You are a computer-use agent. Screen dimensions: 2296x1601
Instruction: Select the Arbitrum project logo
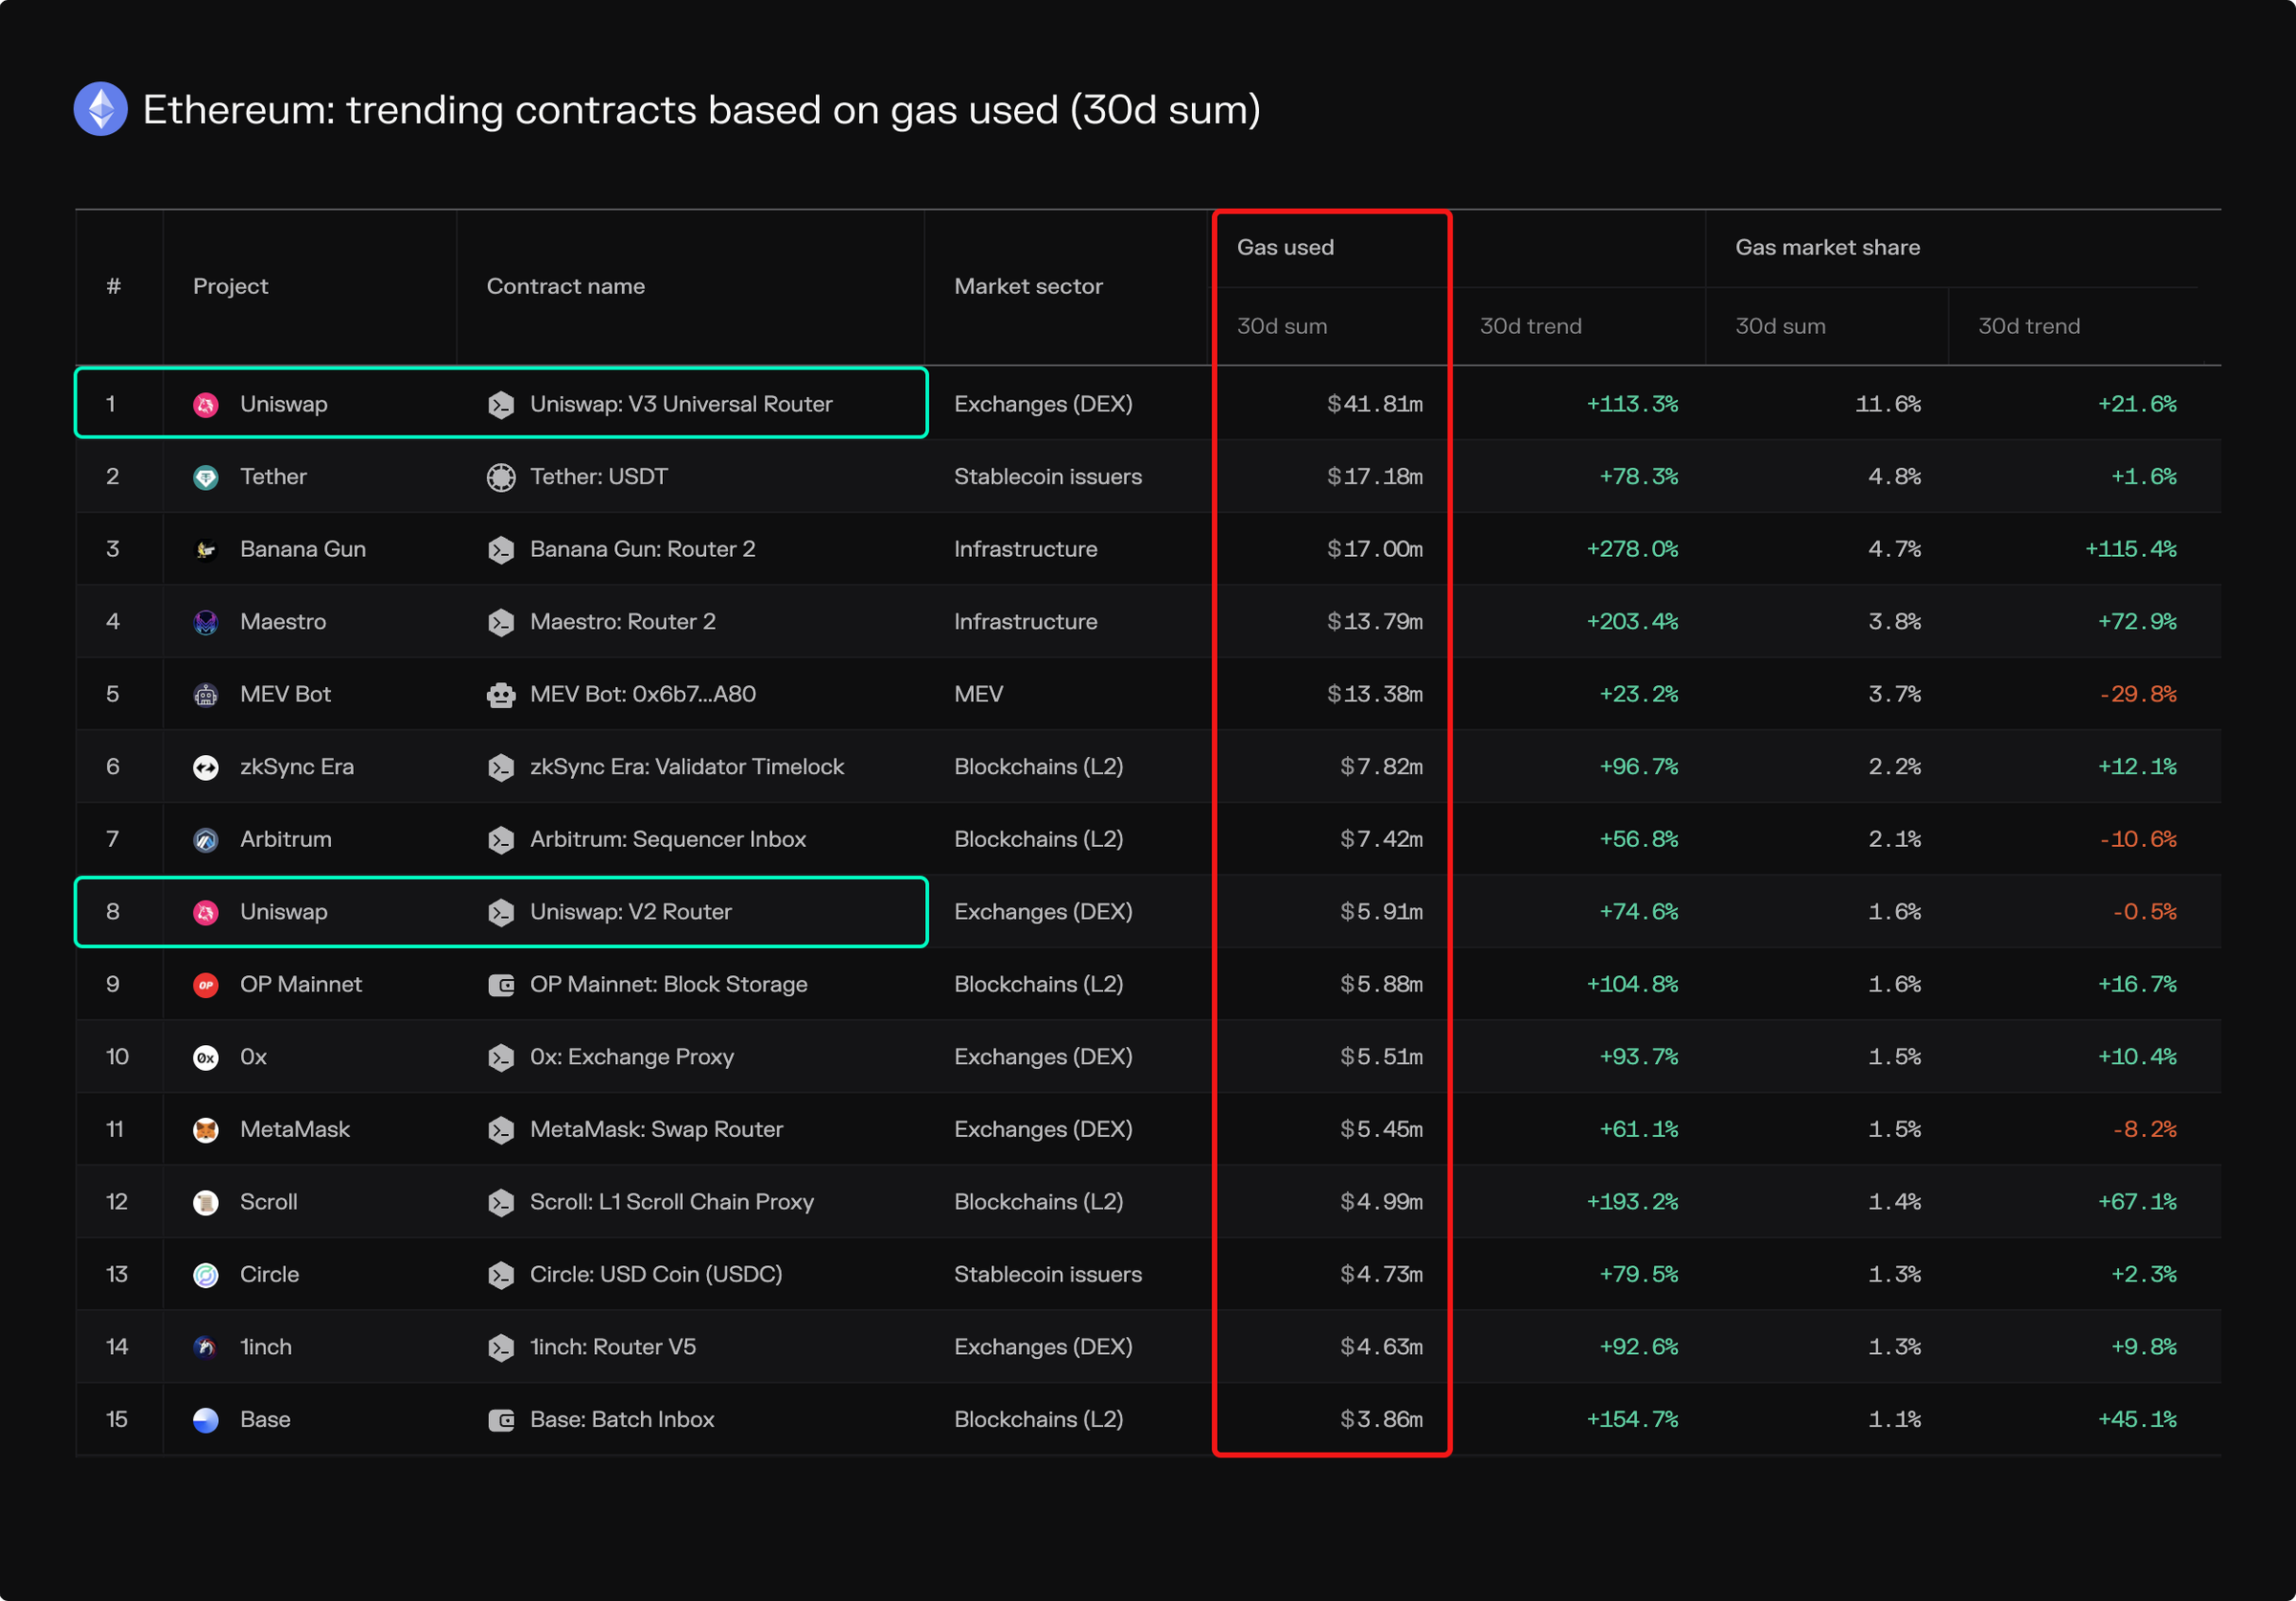click(x=206, y=839)
